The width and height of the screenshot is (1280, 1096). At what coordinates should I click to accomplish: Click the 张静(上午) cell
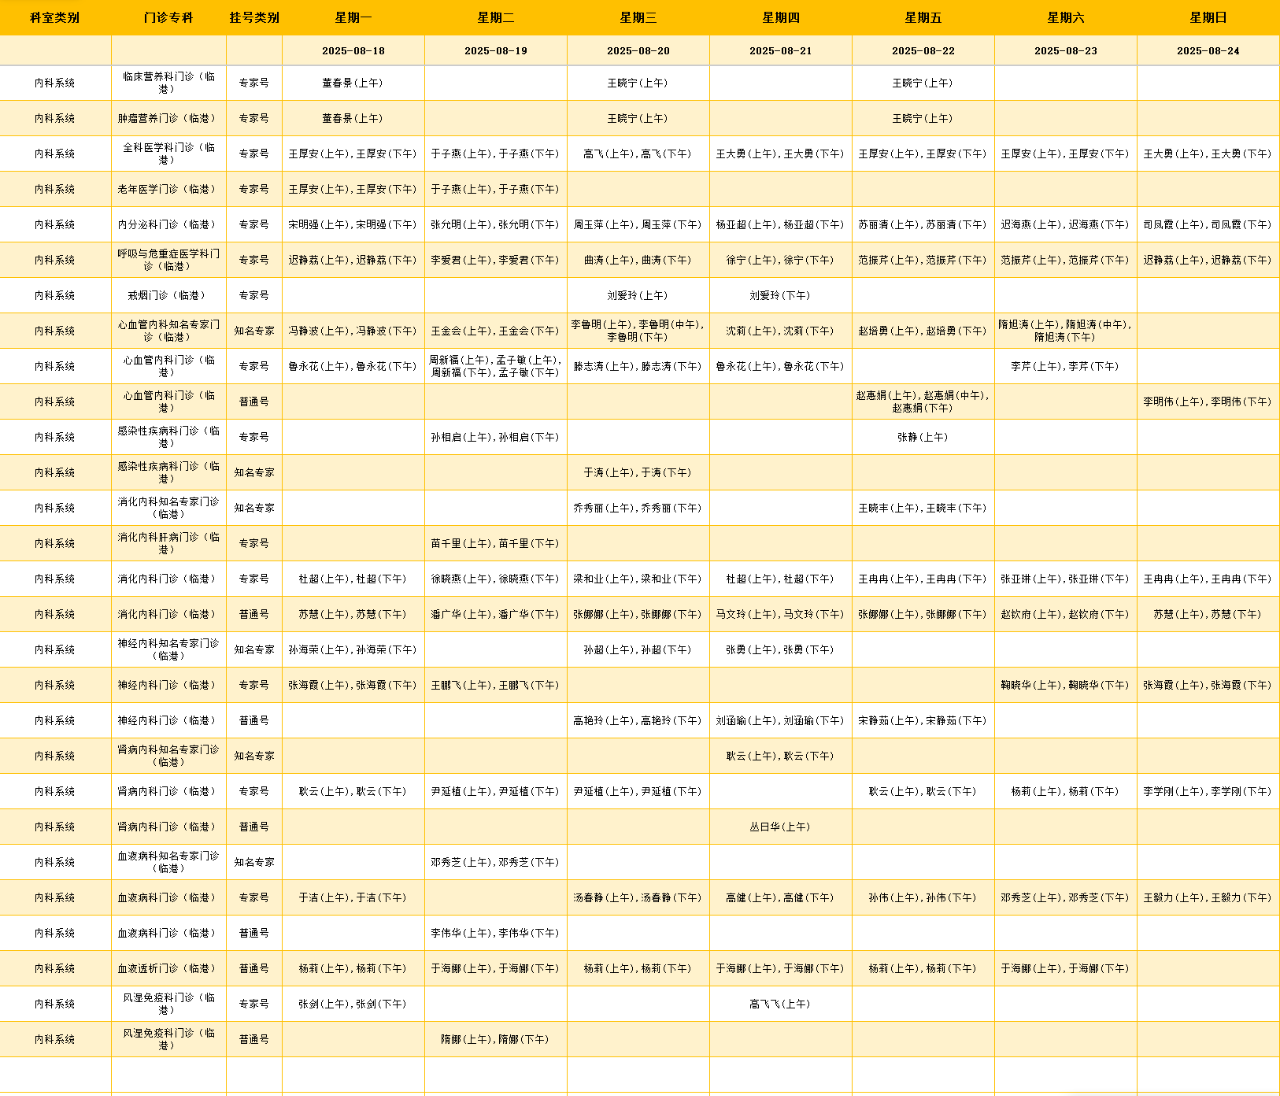tap(923, 437)
